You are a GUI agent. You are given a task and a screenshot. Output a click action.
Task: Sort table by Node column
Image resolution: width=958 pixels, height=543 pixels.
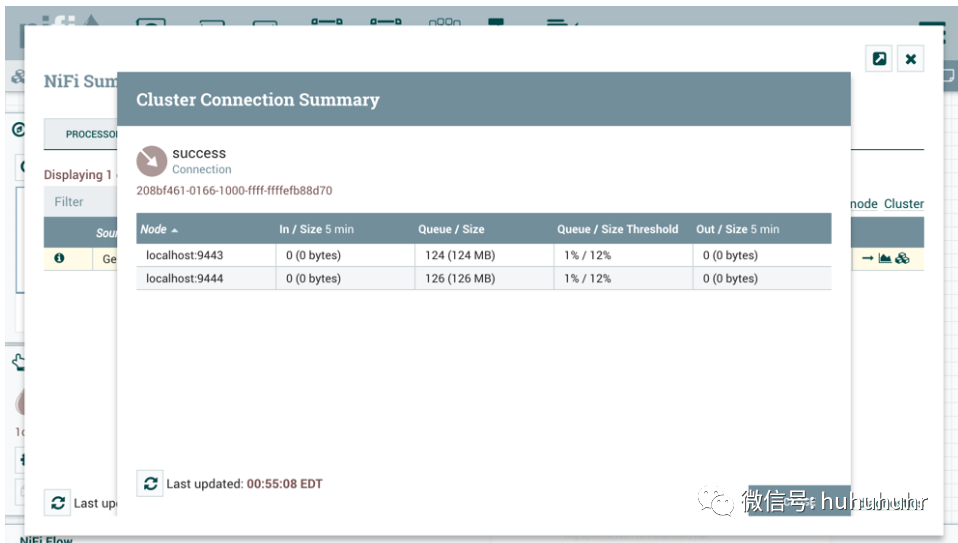point(159,229)
